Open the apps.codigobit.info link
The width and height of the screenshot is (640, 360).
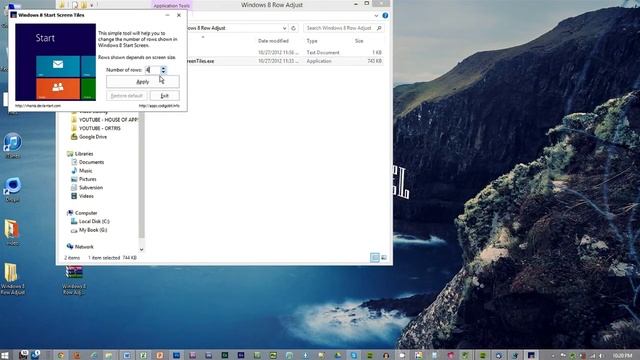(x=159, y=106)
